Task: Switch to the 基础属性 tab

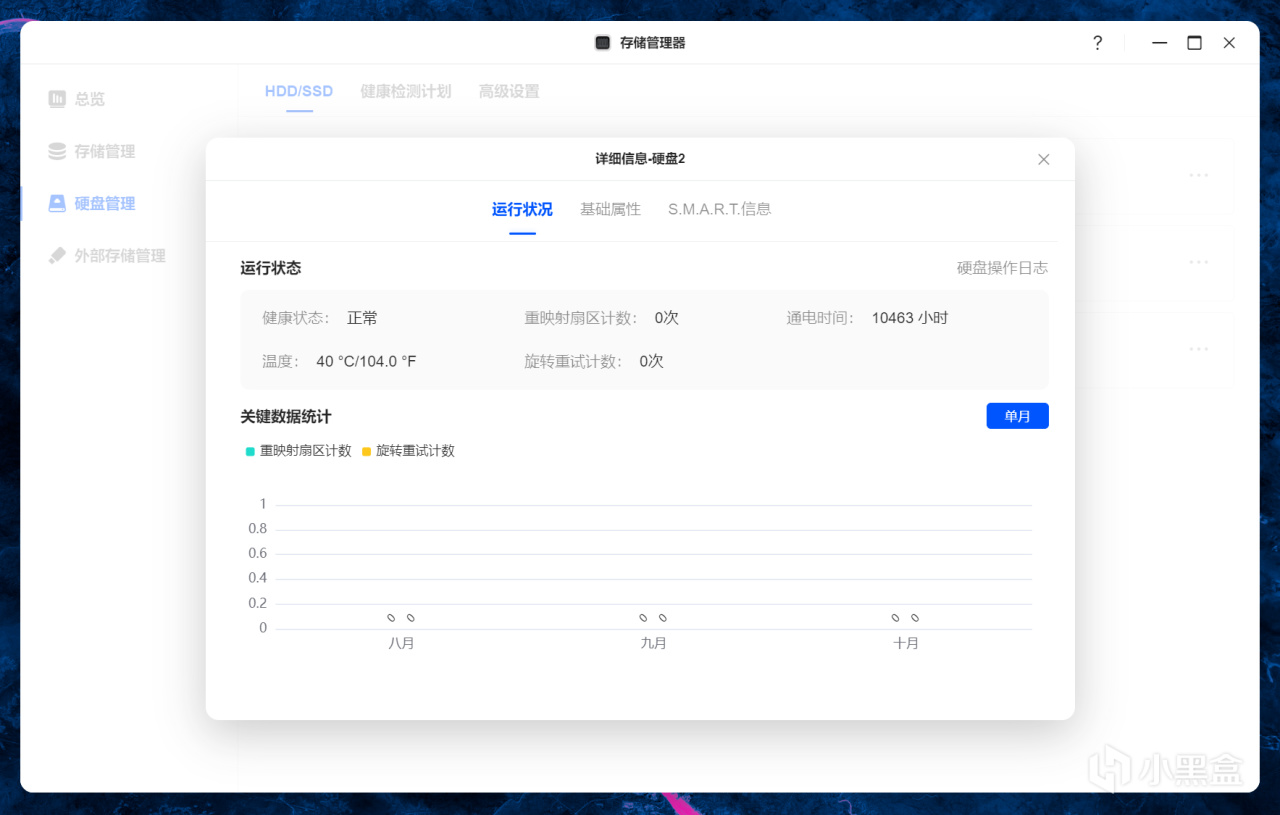Action: 610,209
